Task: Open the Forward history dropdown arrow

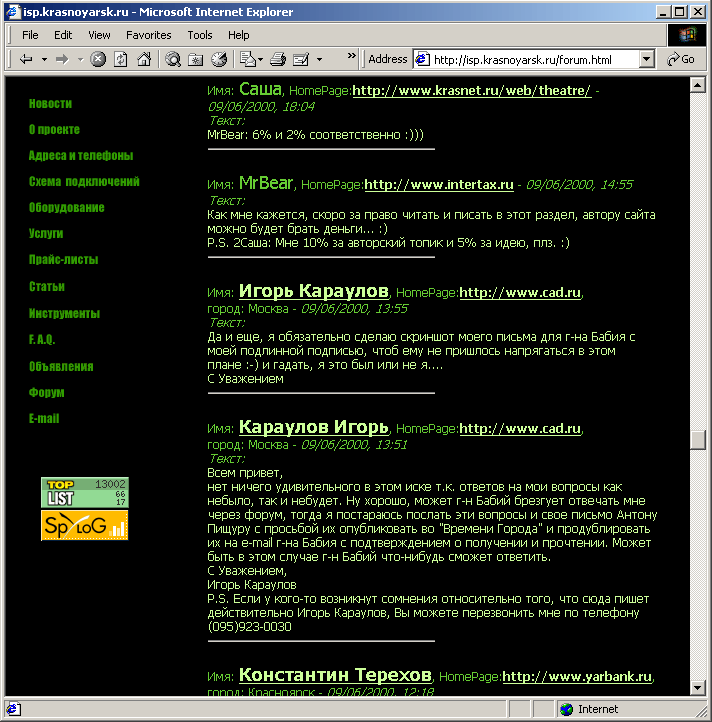Action: point(80,59)
